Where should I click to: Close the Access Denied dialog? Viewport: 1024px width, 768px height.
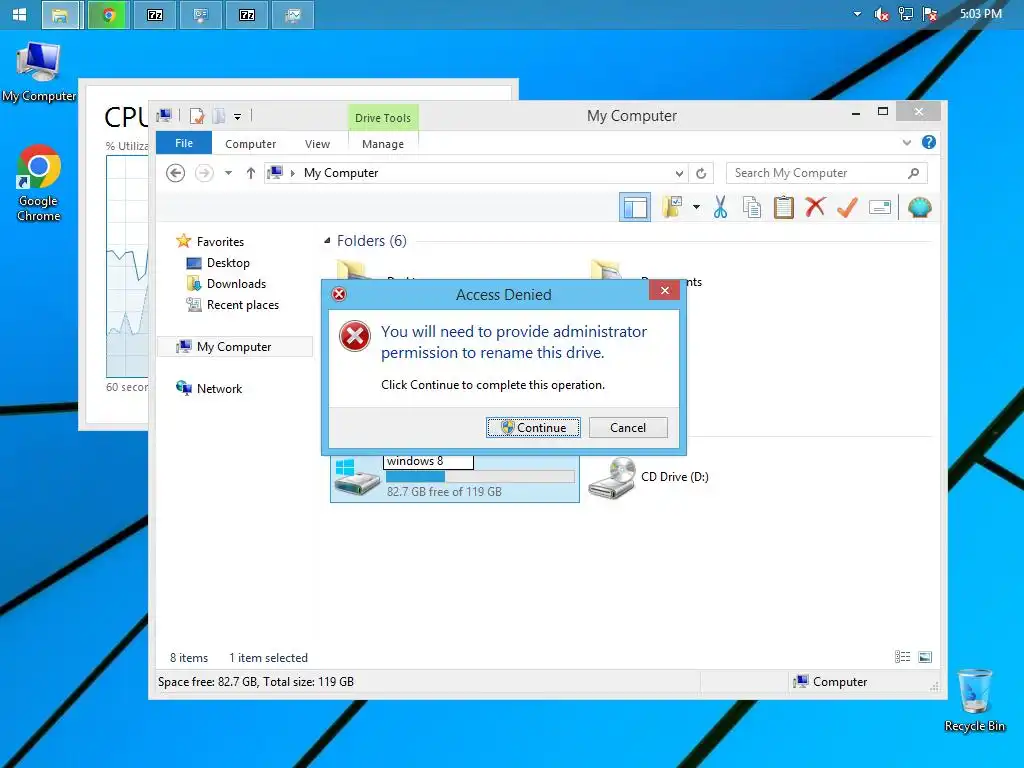coord(665,291)
